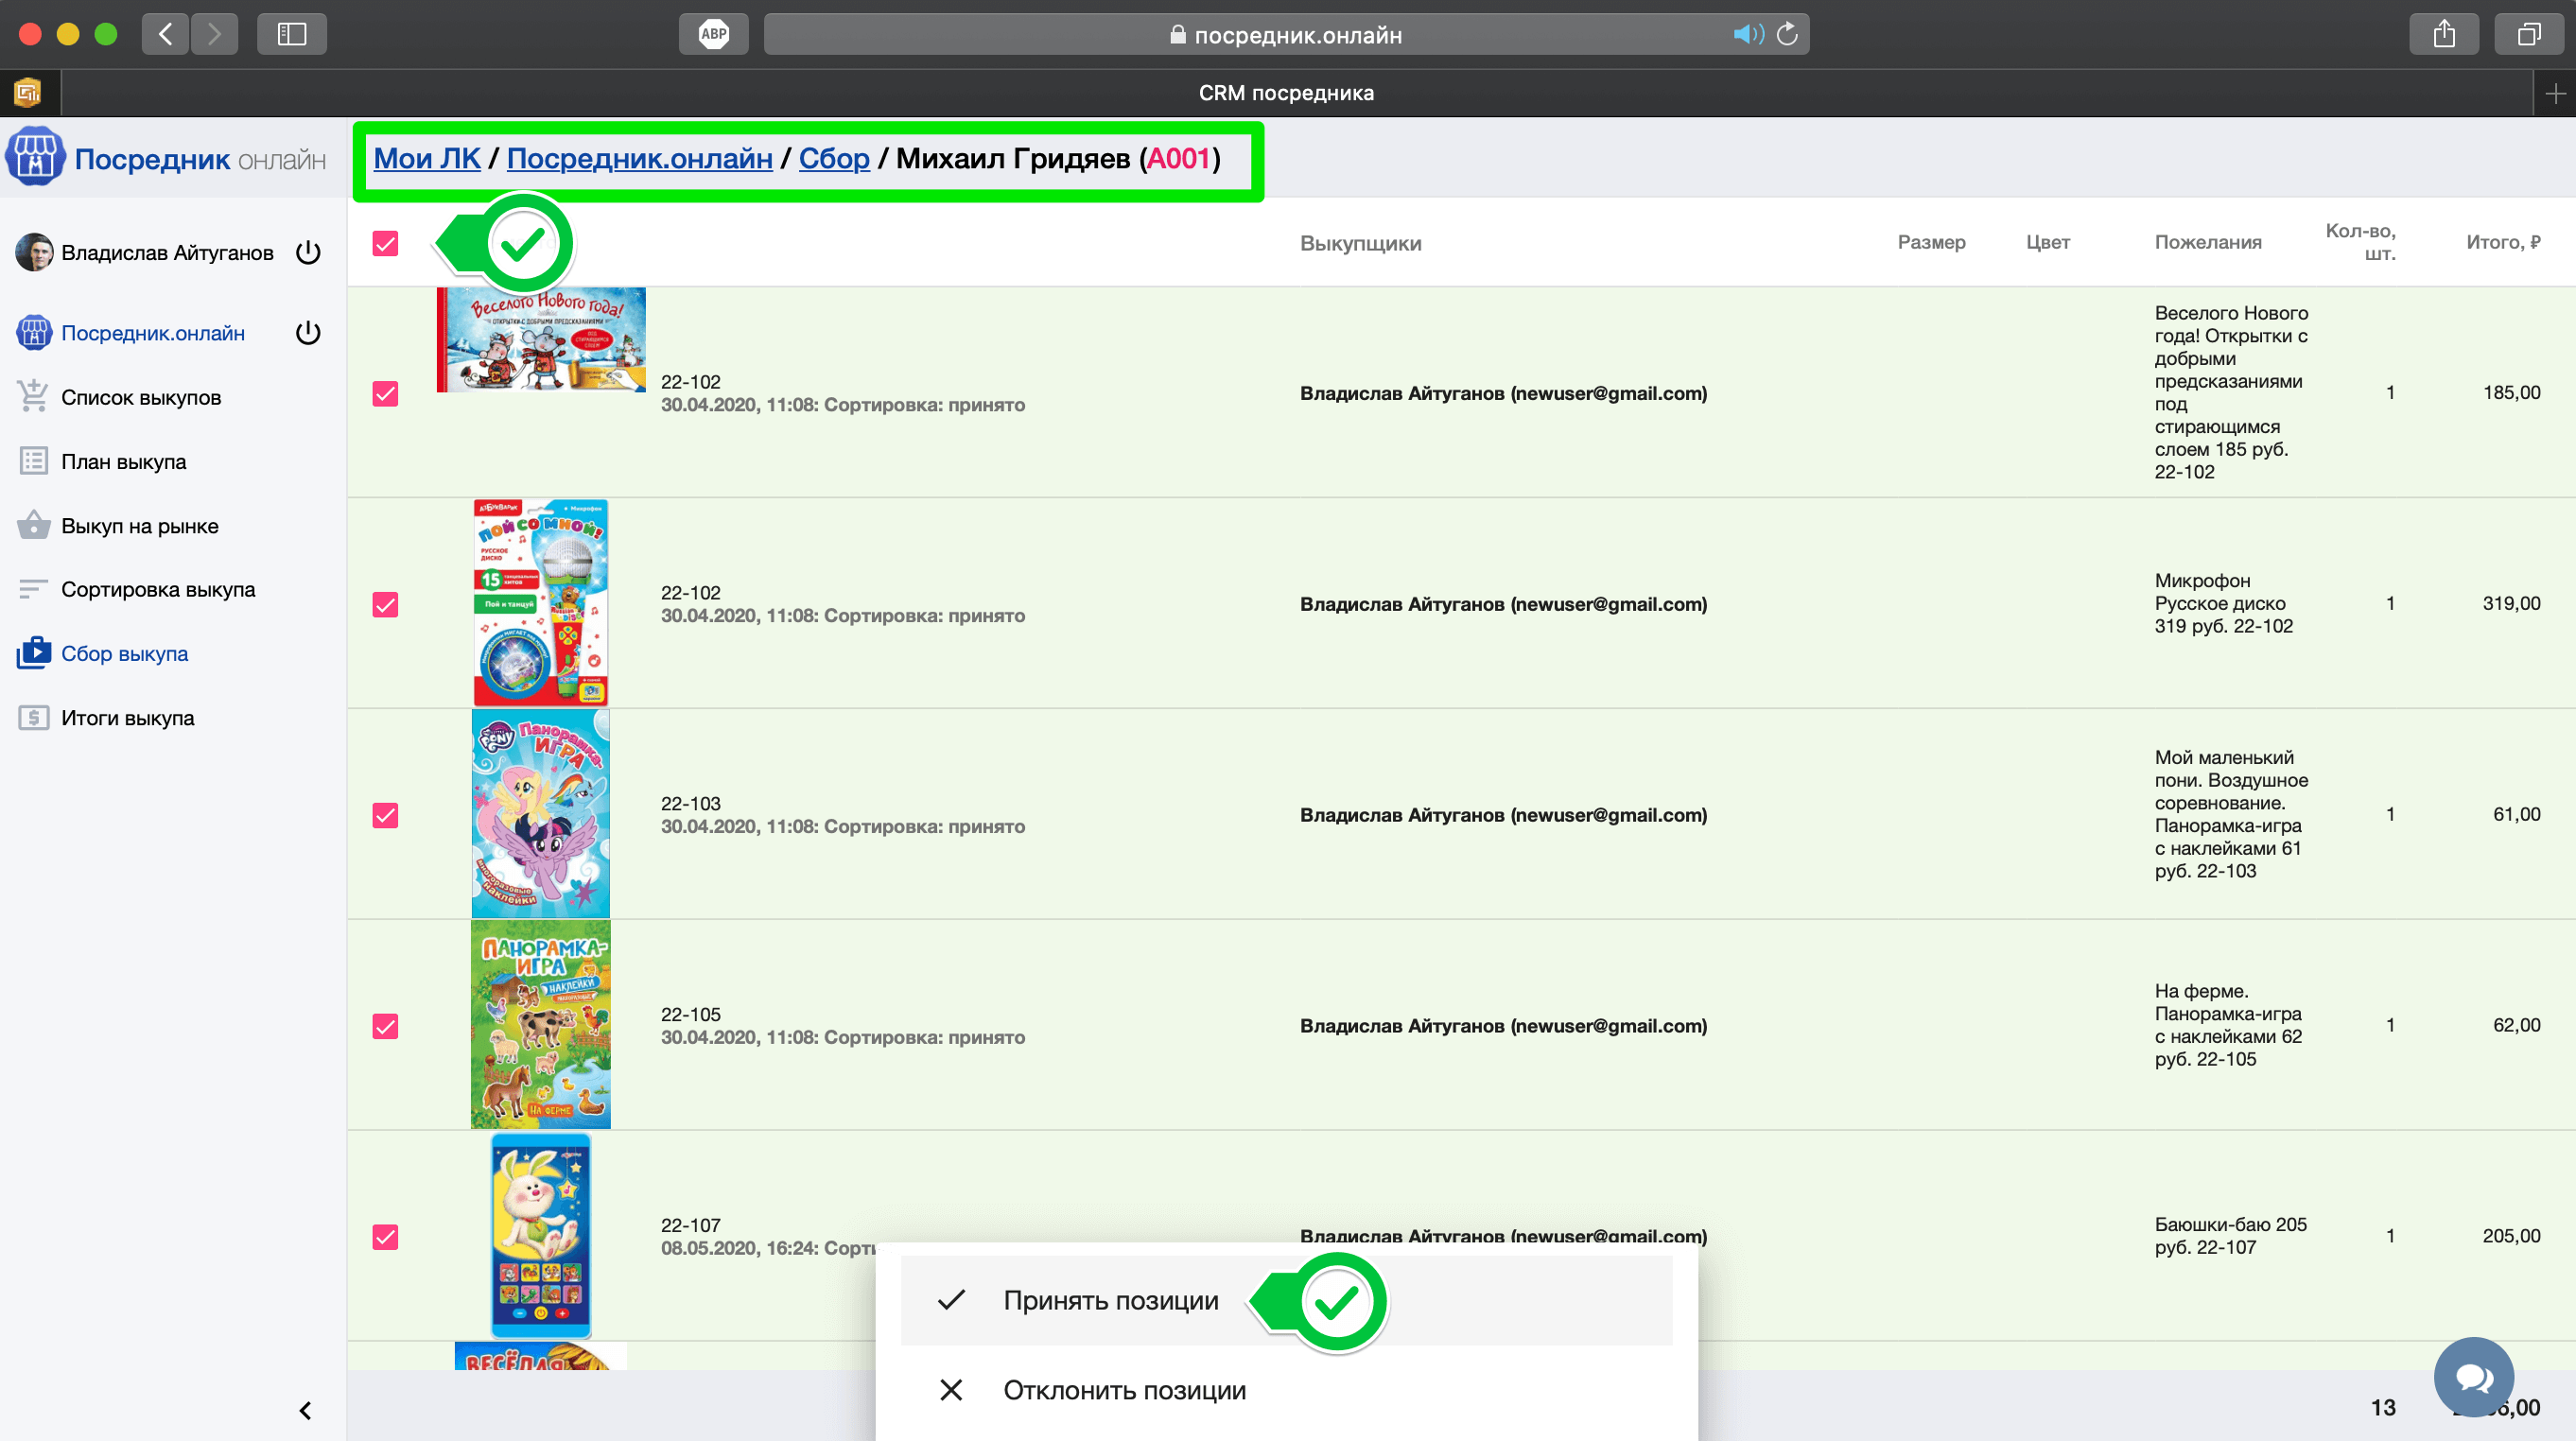The width and height of the screenshot is (2576, 1441).
Task: Open the My Little Pony panorama thumbnail
Action: tap(540, 813)
